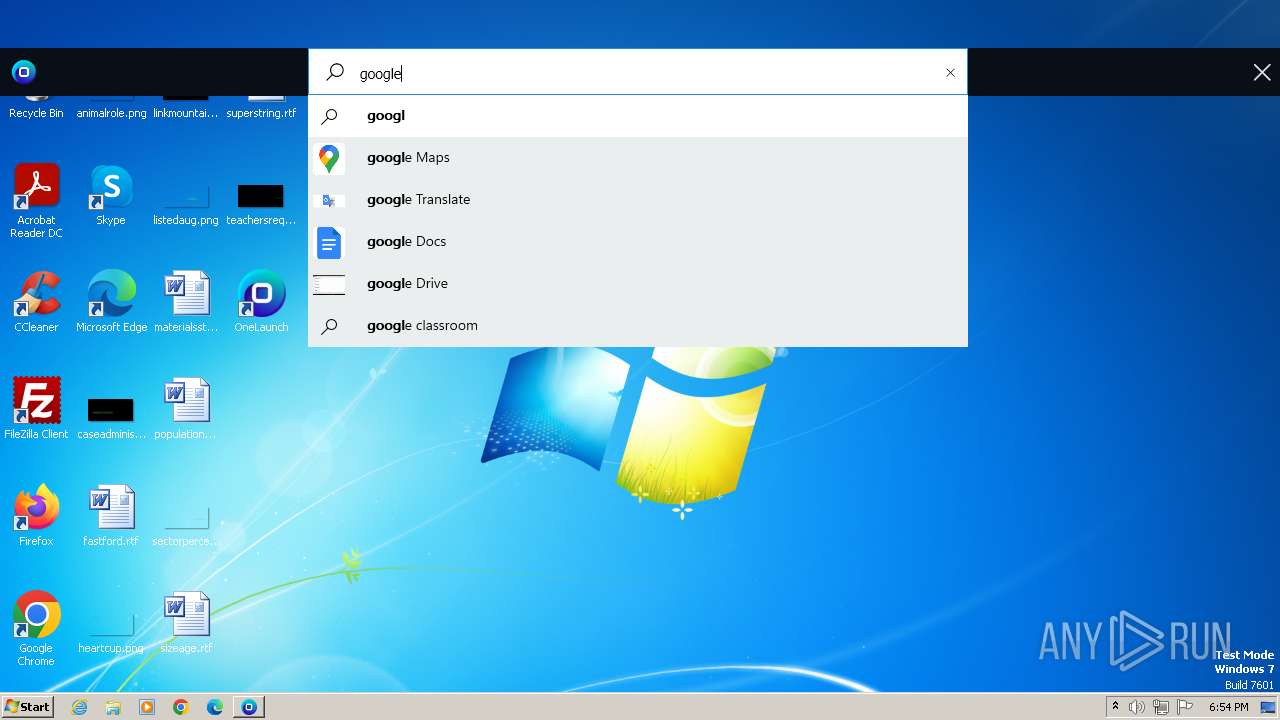Close the OneLaunch search bar
Viewport: 1280px width, 720px height.
coord(1262,72)
